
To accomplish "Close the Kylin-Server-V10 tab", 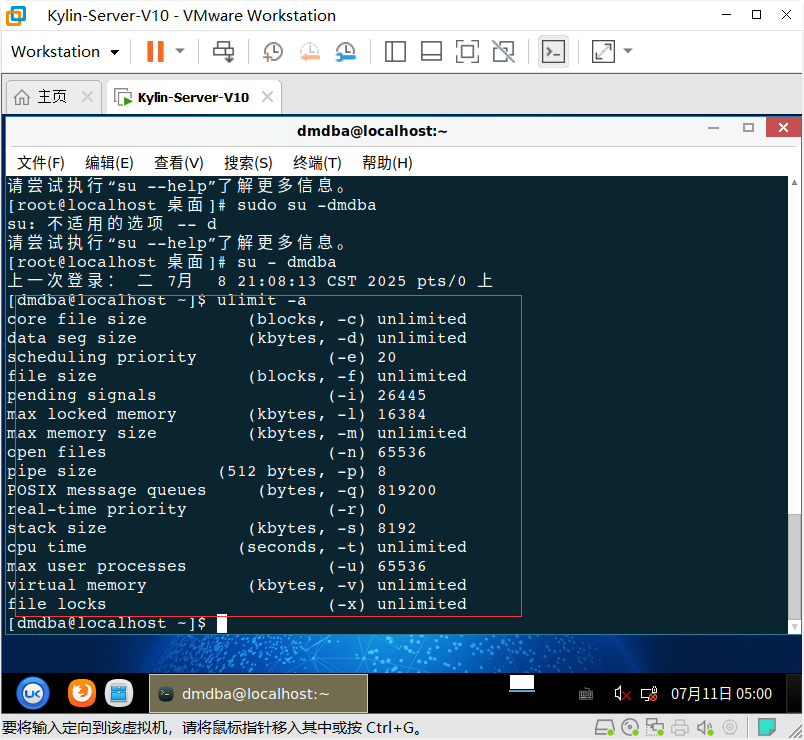I will (x=268, y=96).
